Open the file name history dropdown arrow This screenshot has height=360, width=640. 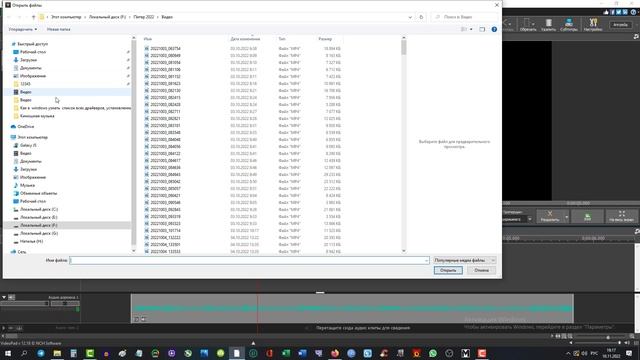[x=426, y=260]
